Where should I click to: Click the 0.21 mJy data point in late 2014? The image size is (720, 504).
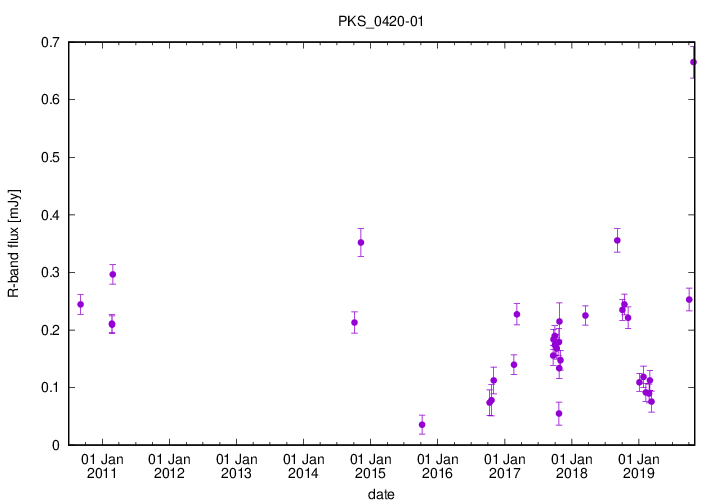click(354, 322)
